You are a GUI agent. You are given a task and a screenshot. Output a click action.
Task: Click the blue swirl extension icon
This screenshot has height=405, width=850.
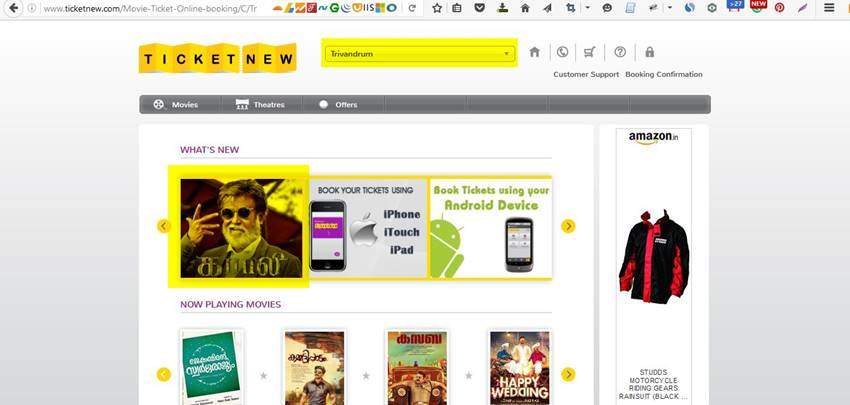(690, 8)
